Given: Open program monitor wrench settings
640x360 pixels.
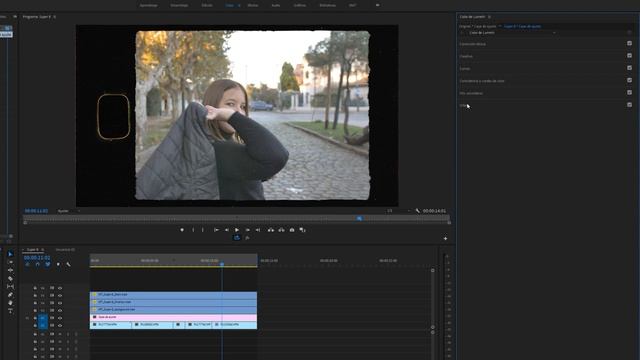Looking at the screenshot, I should click(418, 211).
